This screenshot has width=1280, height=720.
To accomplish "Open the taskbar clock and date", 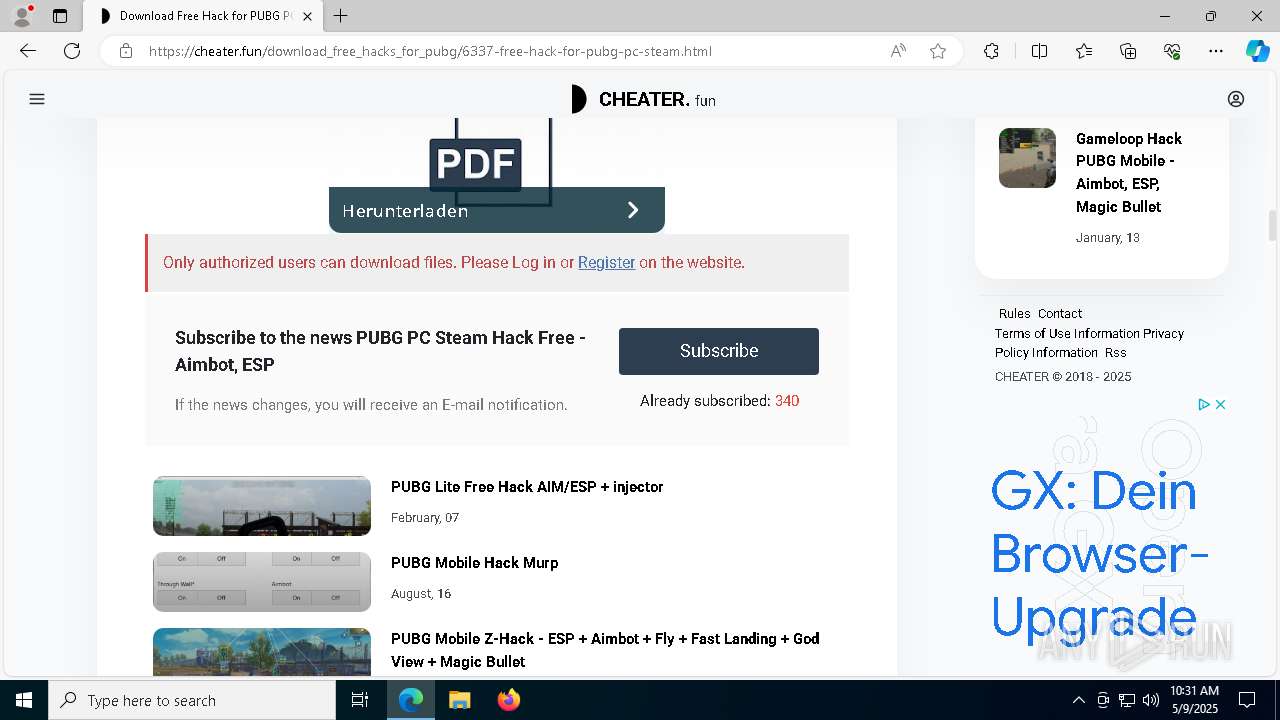I will point(1194,700).
